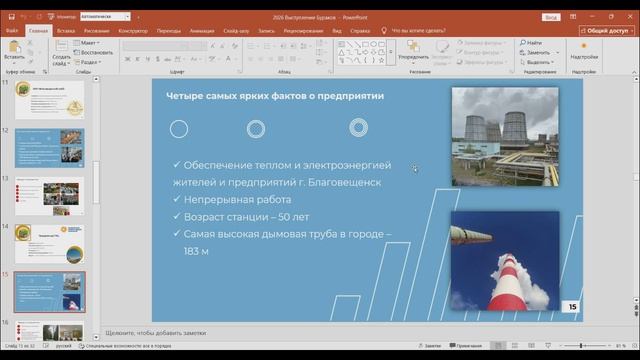Image resolution: width=640 pixels, height=360 pixels.
Task: Click the fit slide to window icon
Action: 635,346
